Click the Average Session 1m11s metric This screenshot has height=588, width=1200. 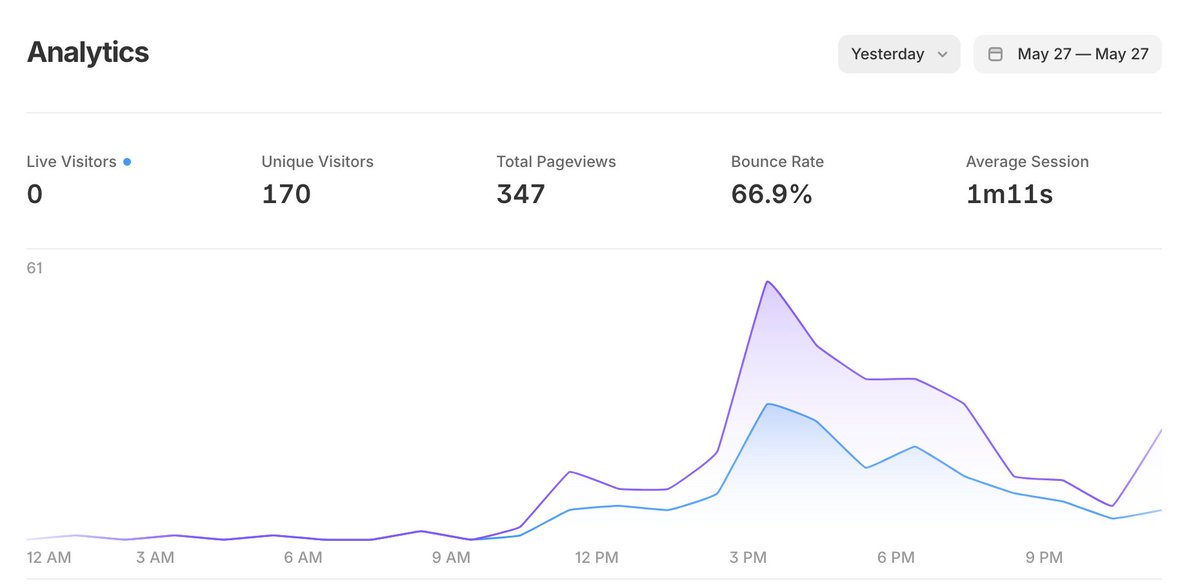click(1009, 193)
